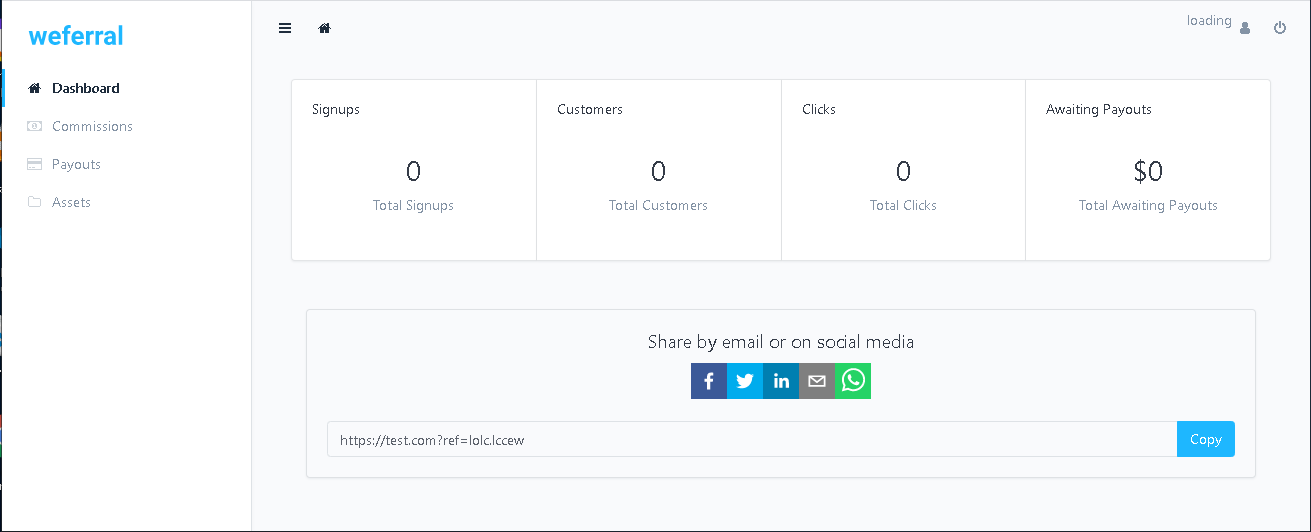
Task: Open the user profile icon
Action: [x=1245, y=28]
